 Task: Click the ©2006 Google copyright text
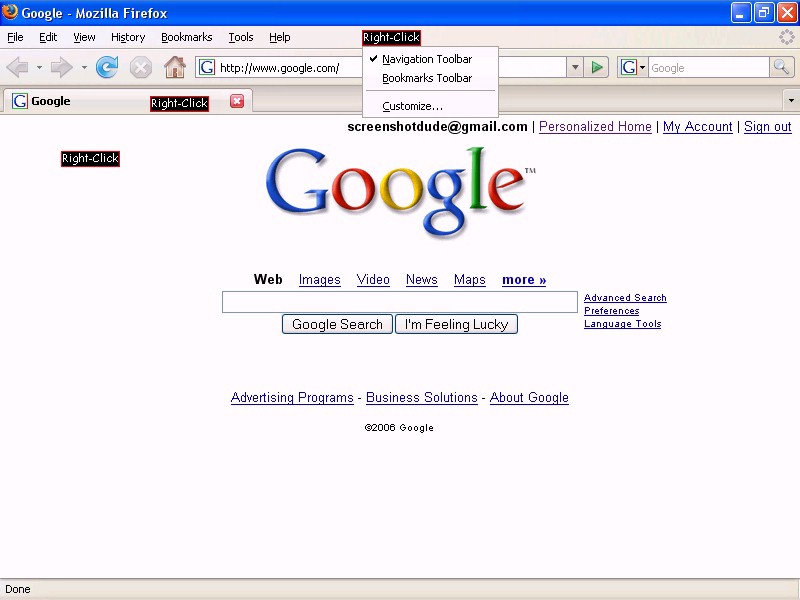point(399,428)
